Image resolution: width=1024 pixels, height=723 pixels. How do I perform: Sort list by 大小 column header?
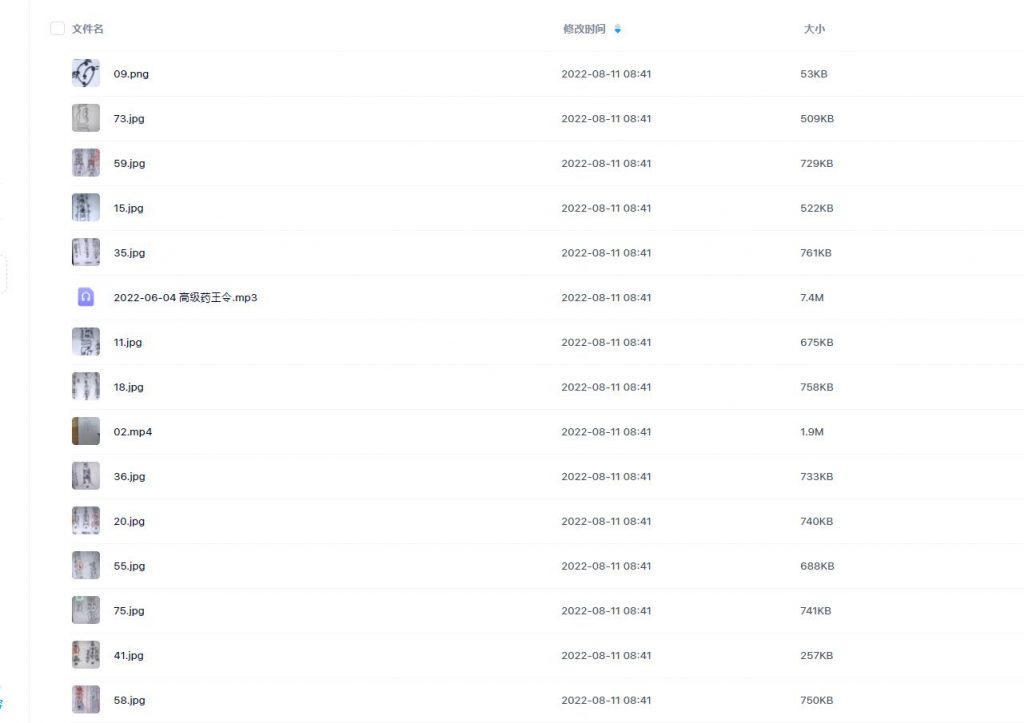pos(814,29)
